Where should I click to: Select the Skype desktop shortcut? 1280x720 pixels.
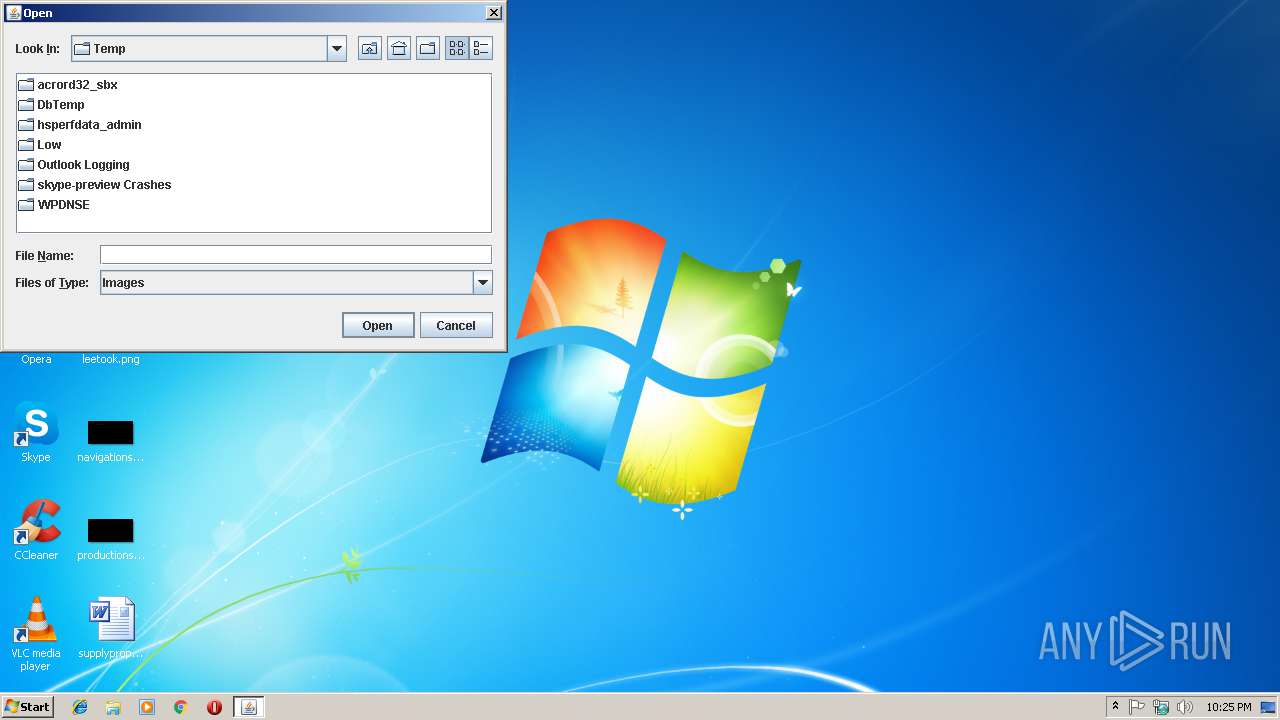36,433
